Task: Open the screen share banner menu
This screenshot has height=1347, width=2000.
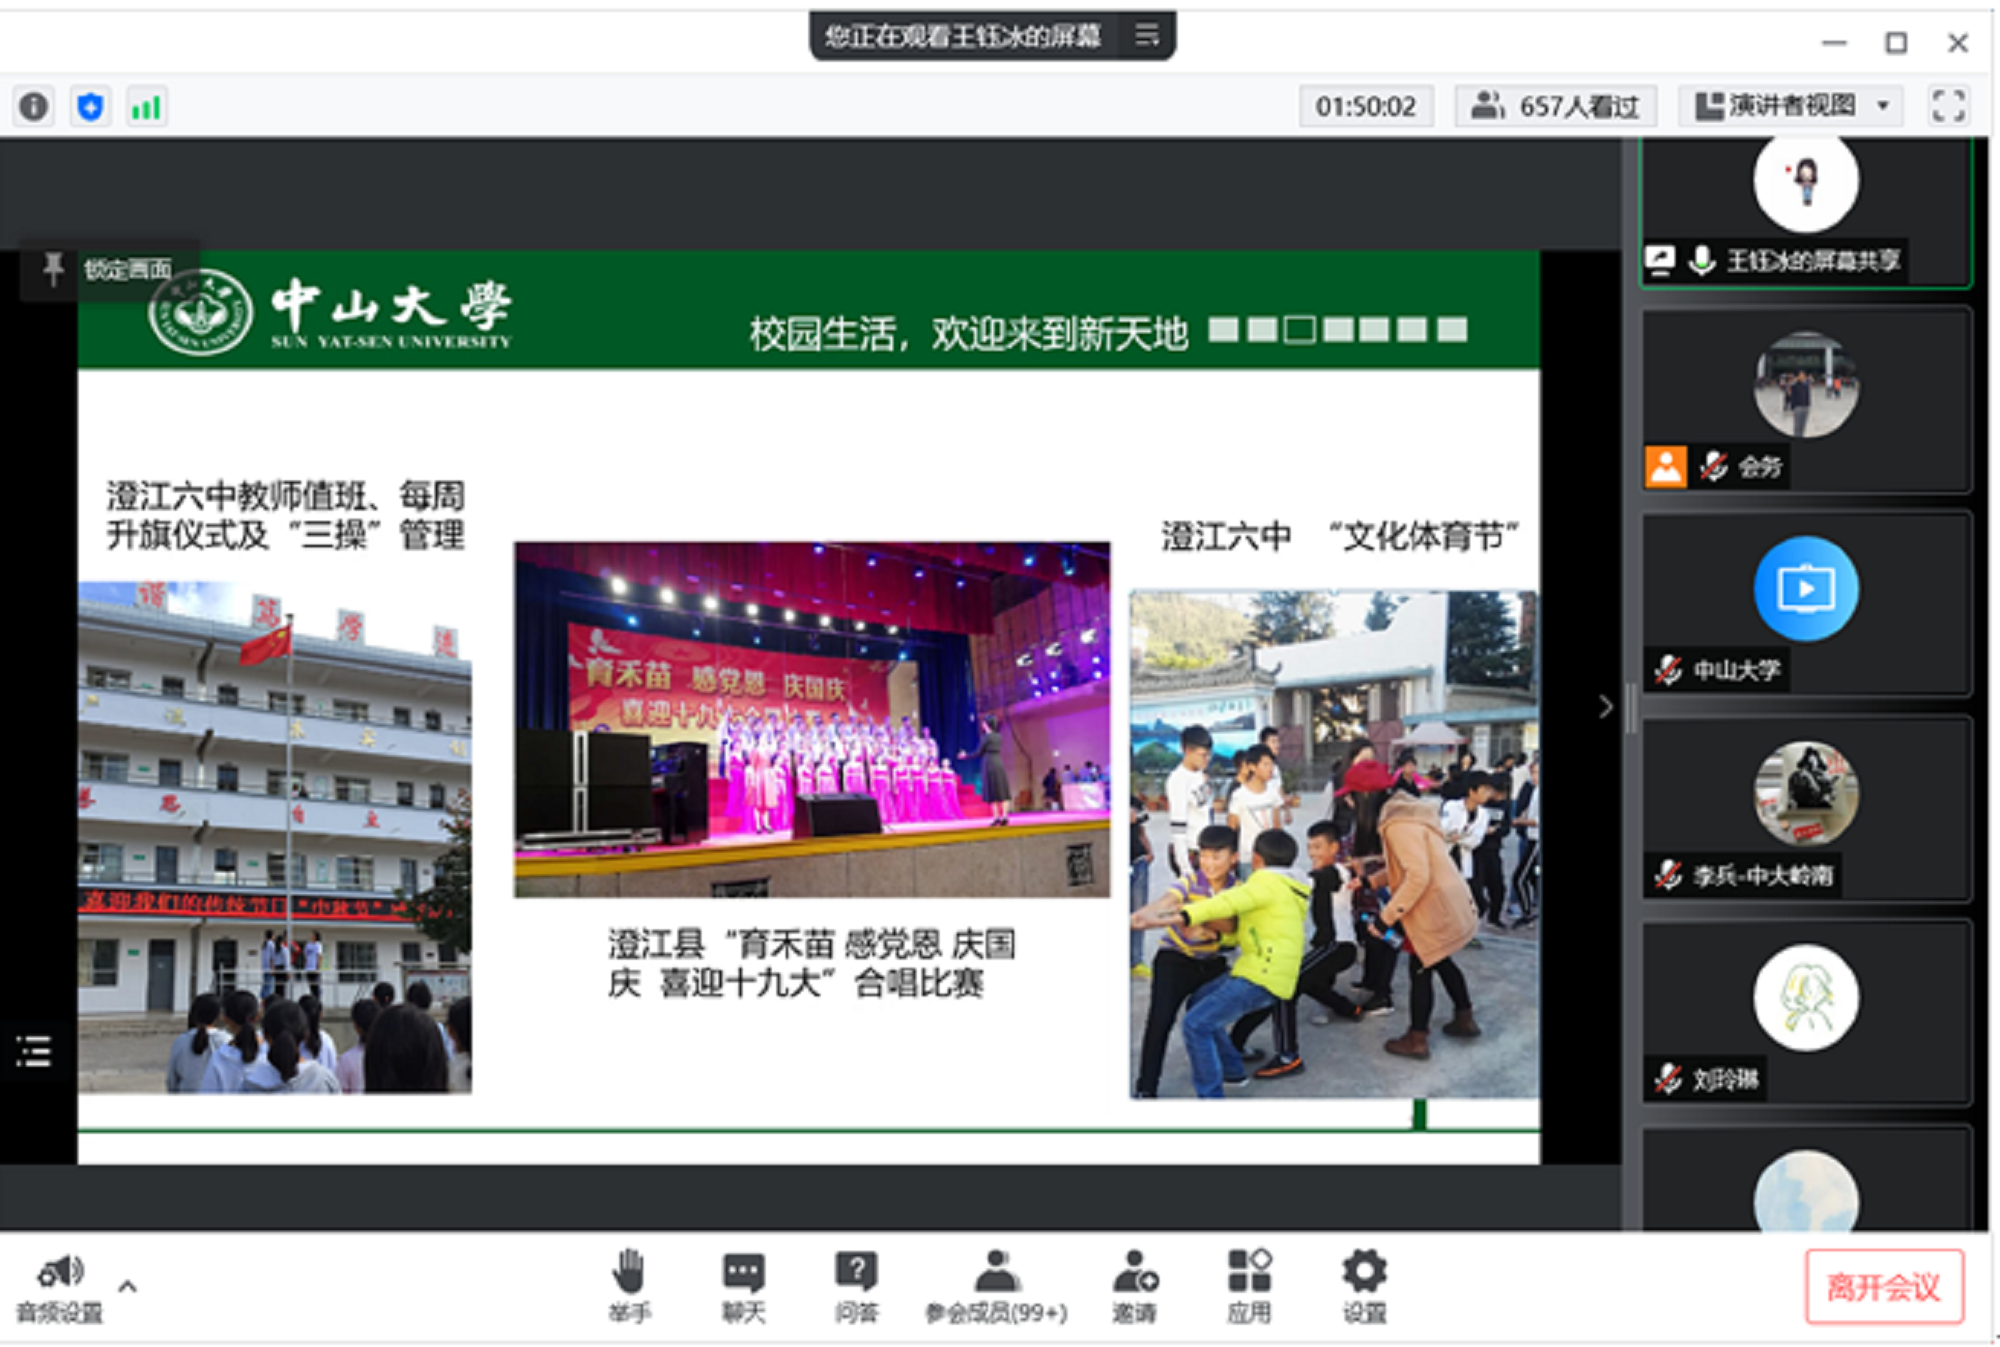Action: (1147, 36)
